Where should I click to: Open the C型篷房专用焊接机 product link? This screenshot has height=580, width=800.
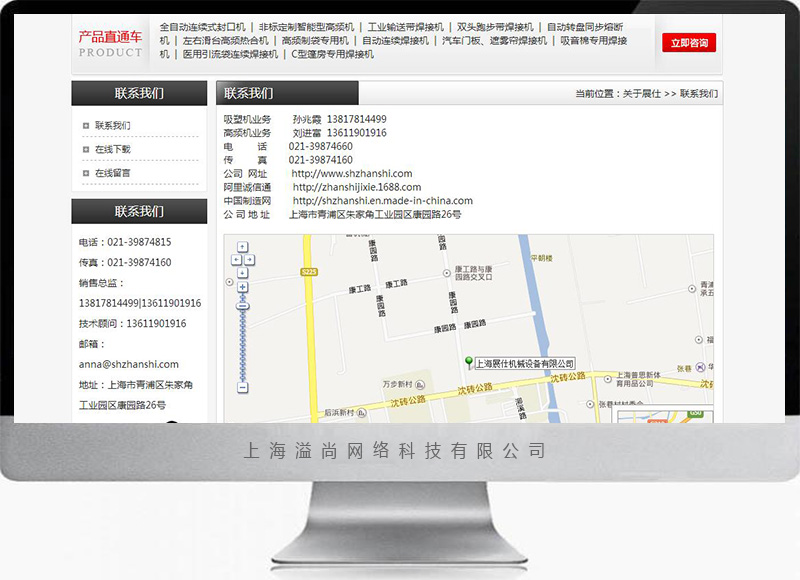tap(332, 55)
